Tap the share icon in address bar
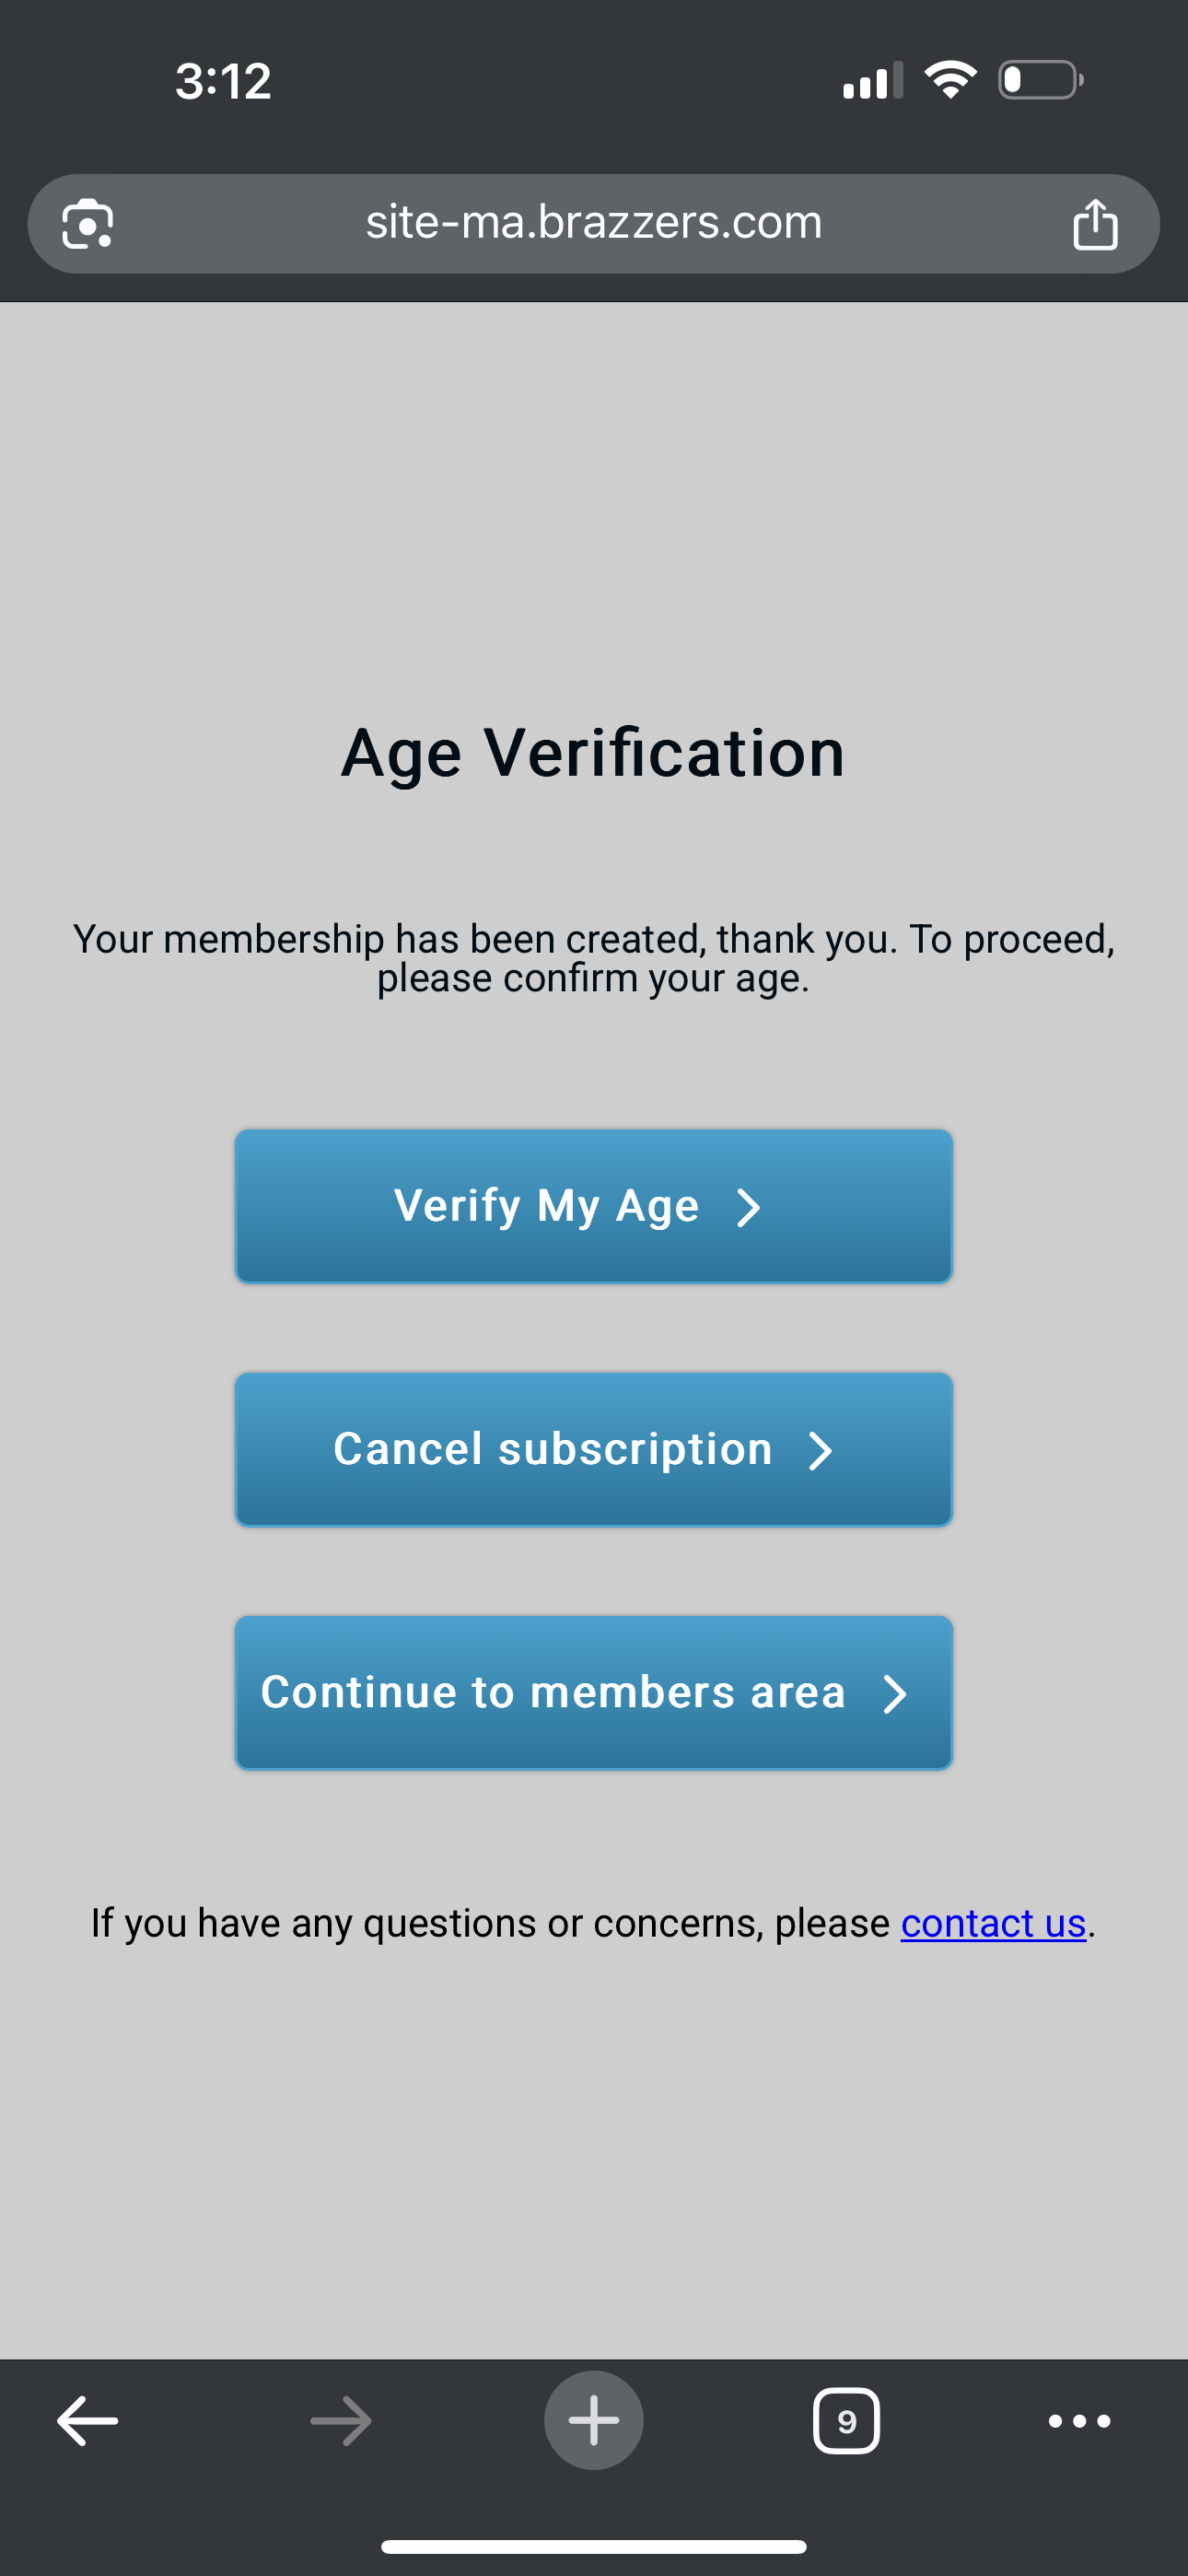This screenshot has width=1188, height=2576. (x=1095, y=224)
